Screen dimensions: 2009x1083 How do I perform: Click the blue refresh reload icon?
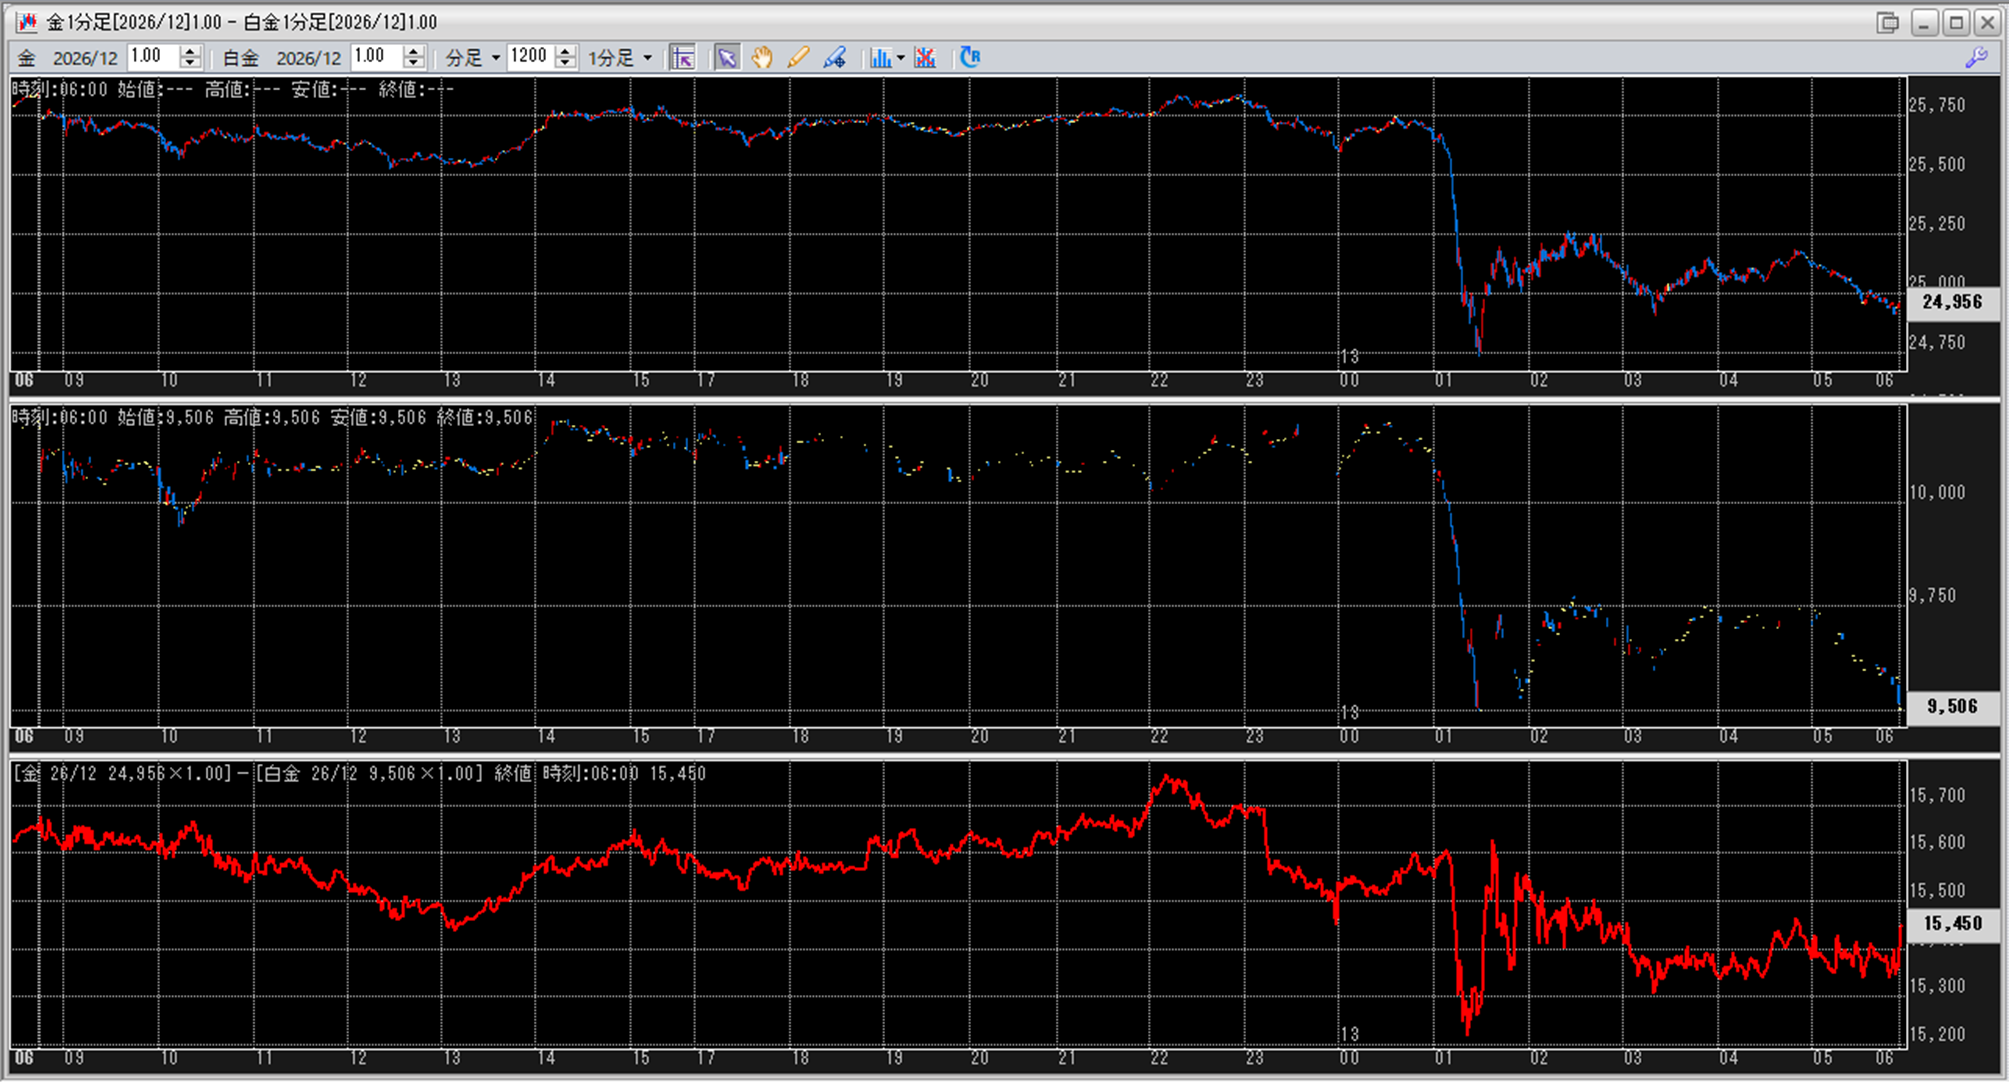[969, 58]
